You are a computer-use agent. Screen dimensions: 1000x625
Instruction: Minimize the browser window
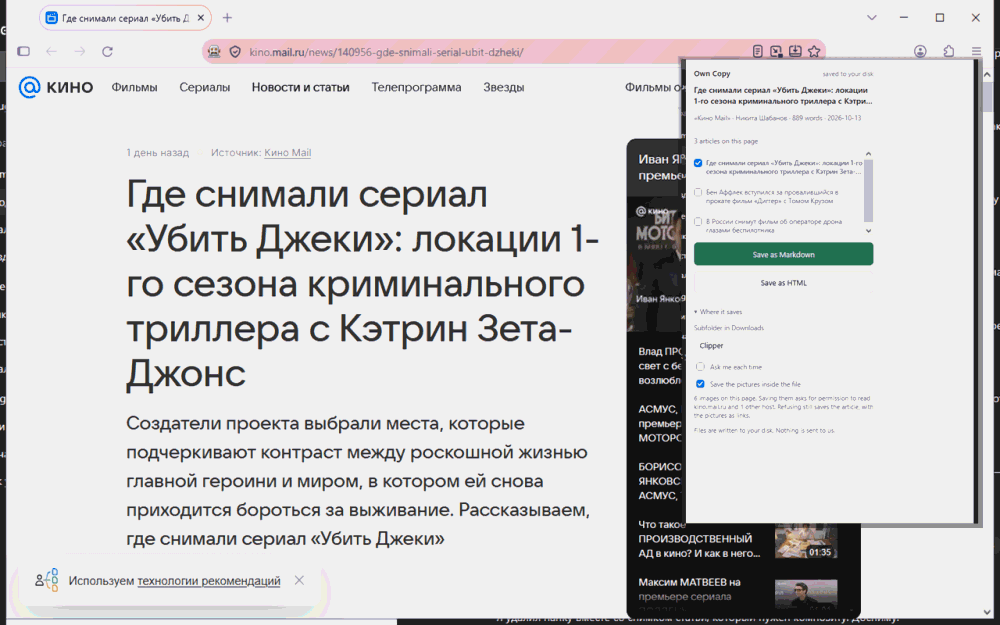tap(904, 18)
